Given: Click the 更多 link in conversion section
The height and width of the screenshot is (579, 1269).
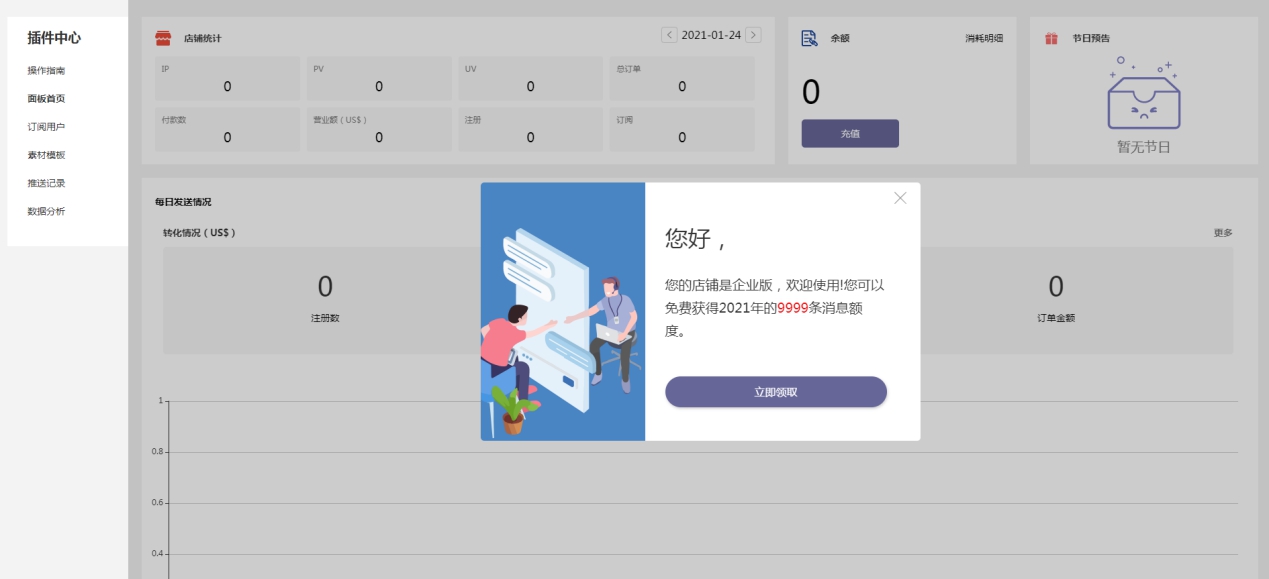Looking at the screenshot, I should click(x=1222, y=233).
